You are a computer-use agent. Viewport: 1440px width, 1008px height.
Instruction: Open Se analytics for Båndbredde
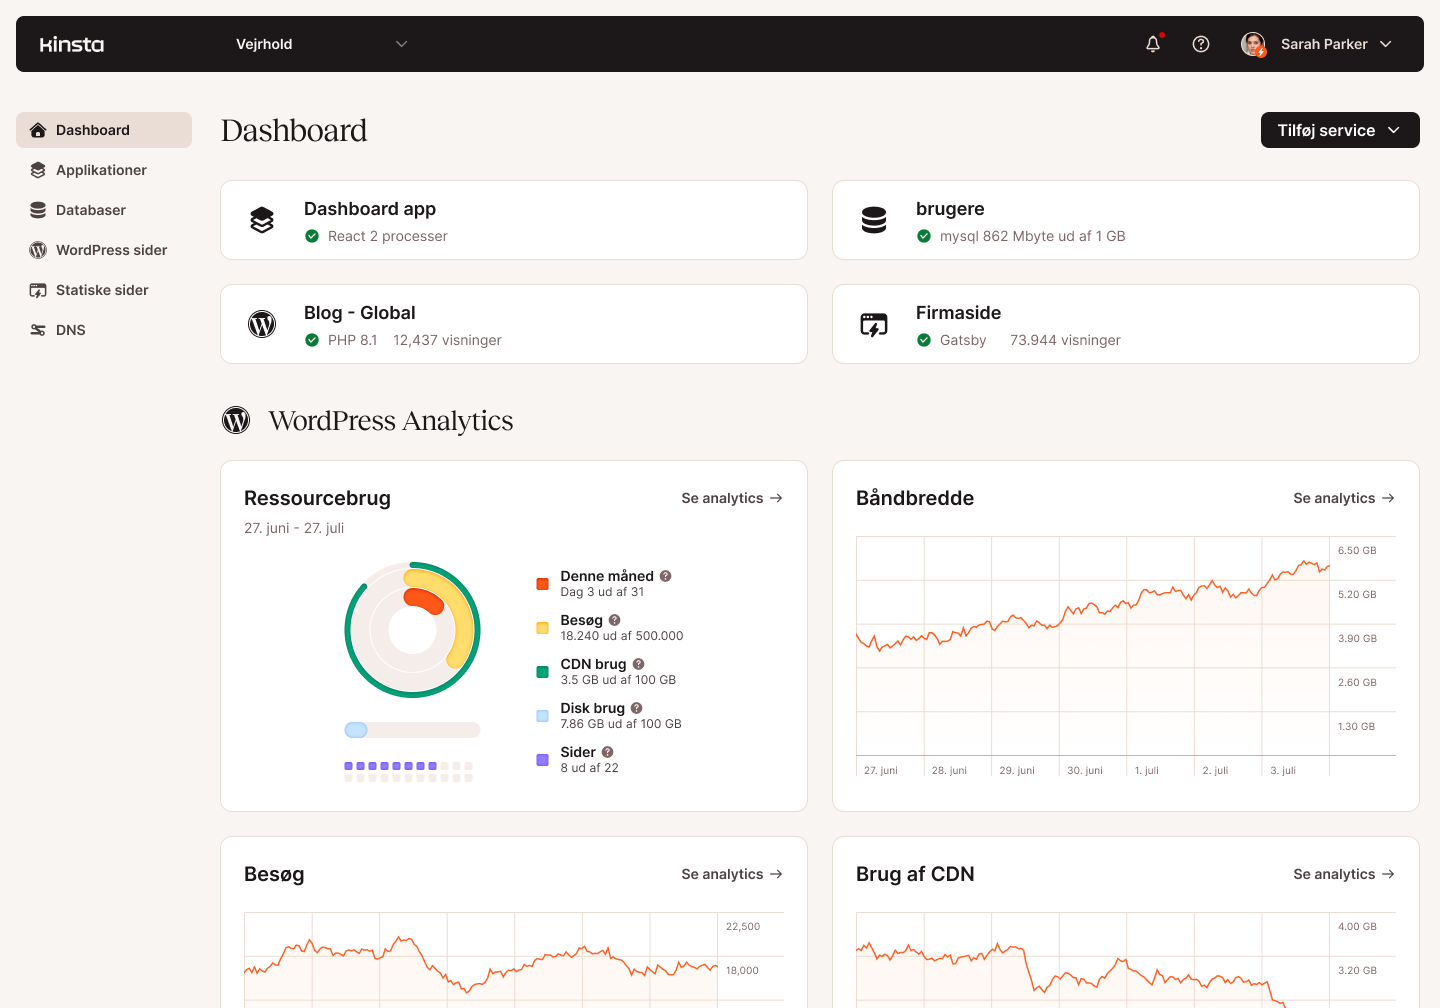tap(1344, 497)
